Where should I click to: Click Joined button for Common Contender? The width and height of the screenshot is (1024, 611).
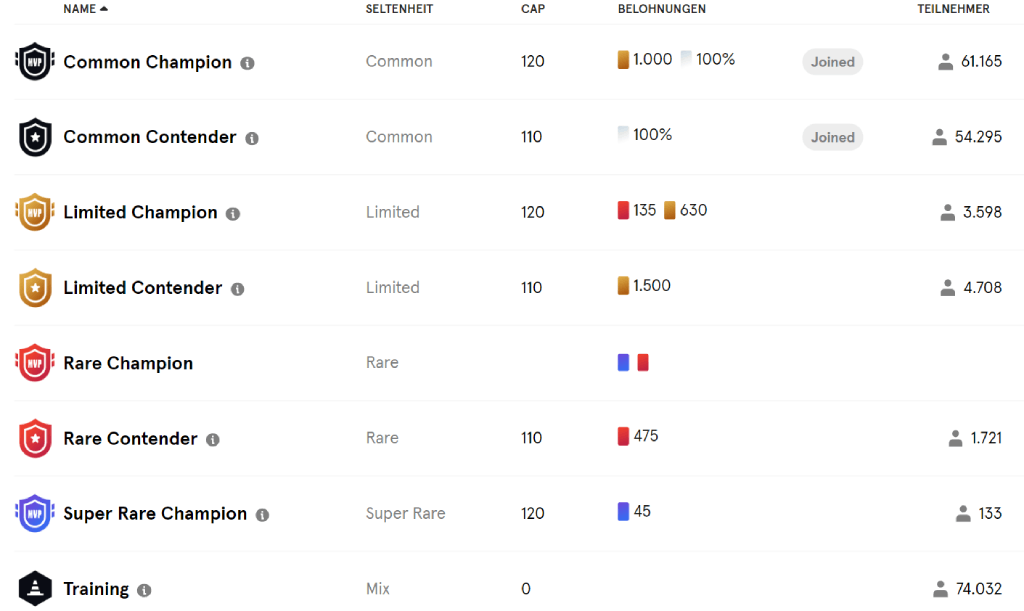coord(833,137)
